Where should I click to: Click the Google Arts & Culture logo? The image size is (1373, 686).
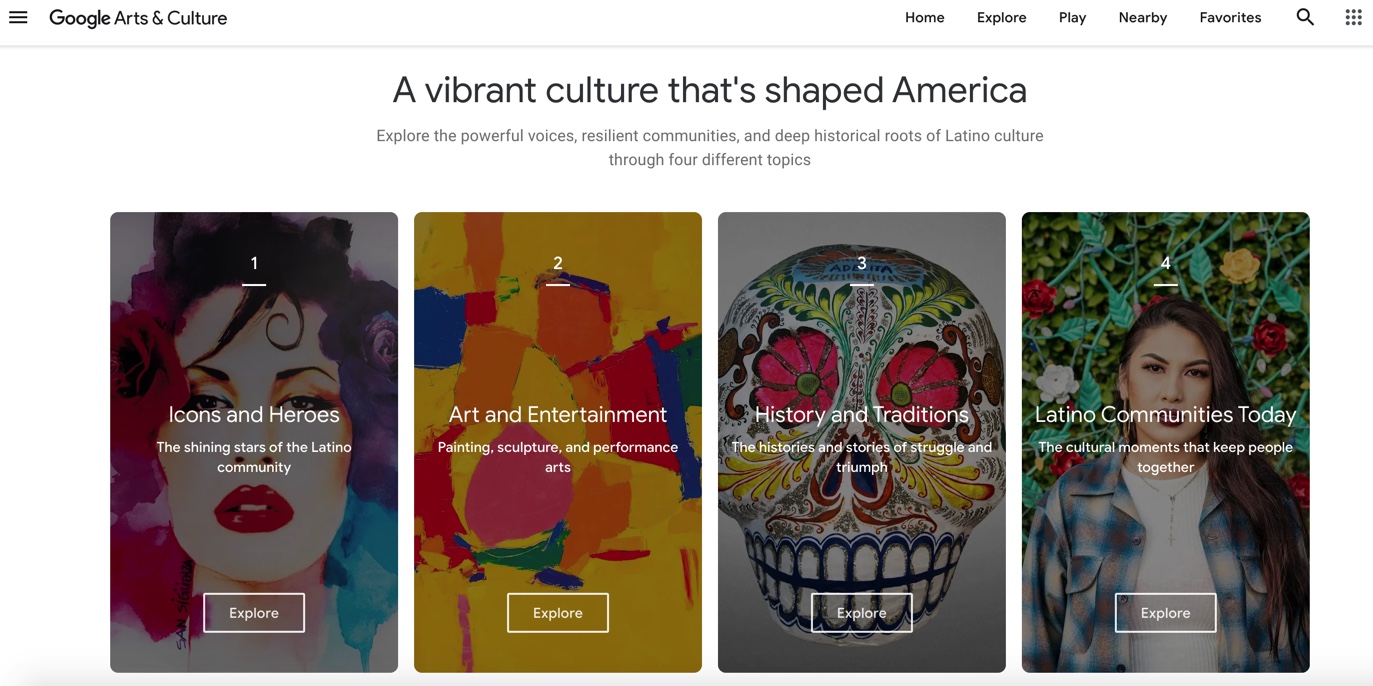[x=138, y=18]
